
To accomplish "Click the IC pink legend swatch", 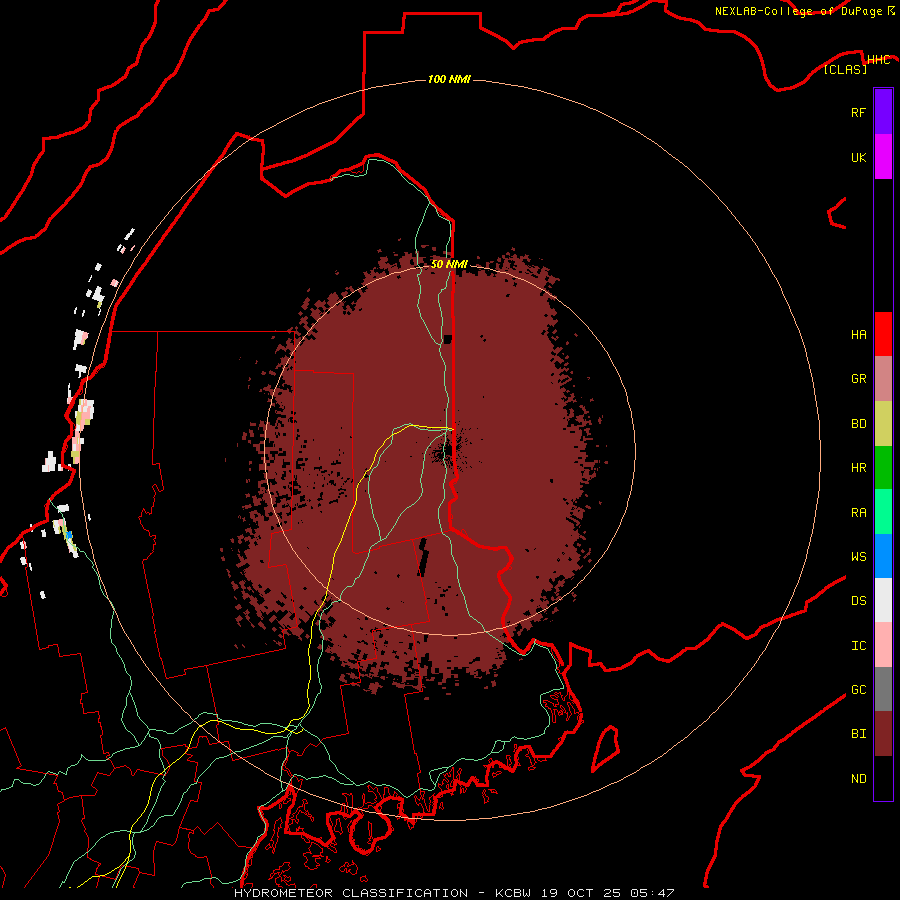I will (x=883, y=645).
